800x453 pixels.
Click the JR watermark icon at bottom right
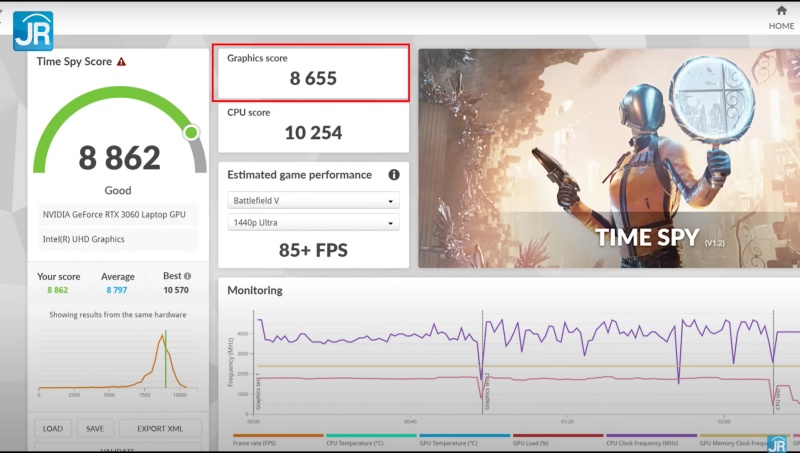point(776,444)
